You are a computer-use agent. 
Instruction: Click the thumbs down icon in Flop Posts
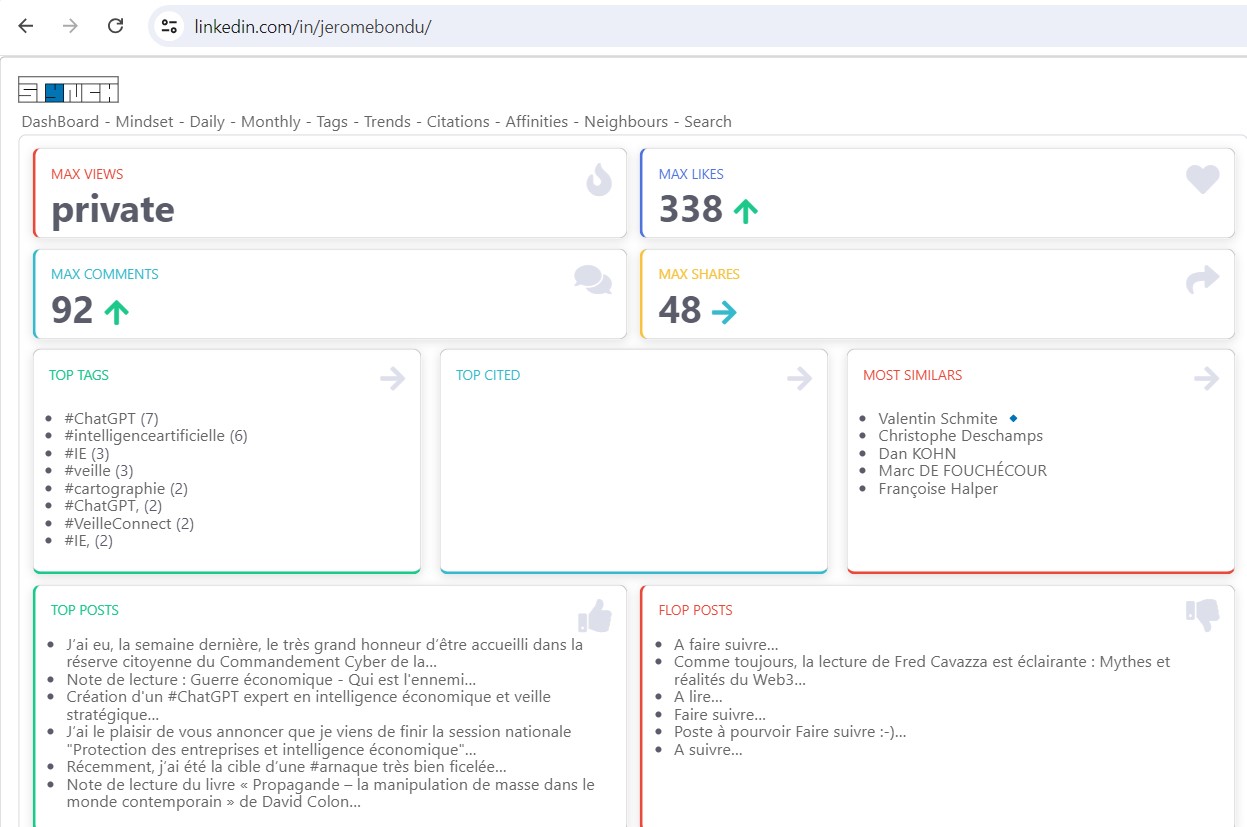pos(1202,616)
